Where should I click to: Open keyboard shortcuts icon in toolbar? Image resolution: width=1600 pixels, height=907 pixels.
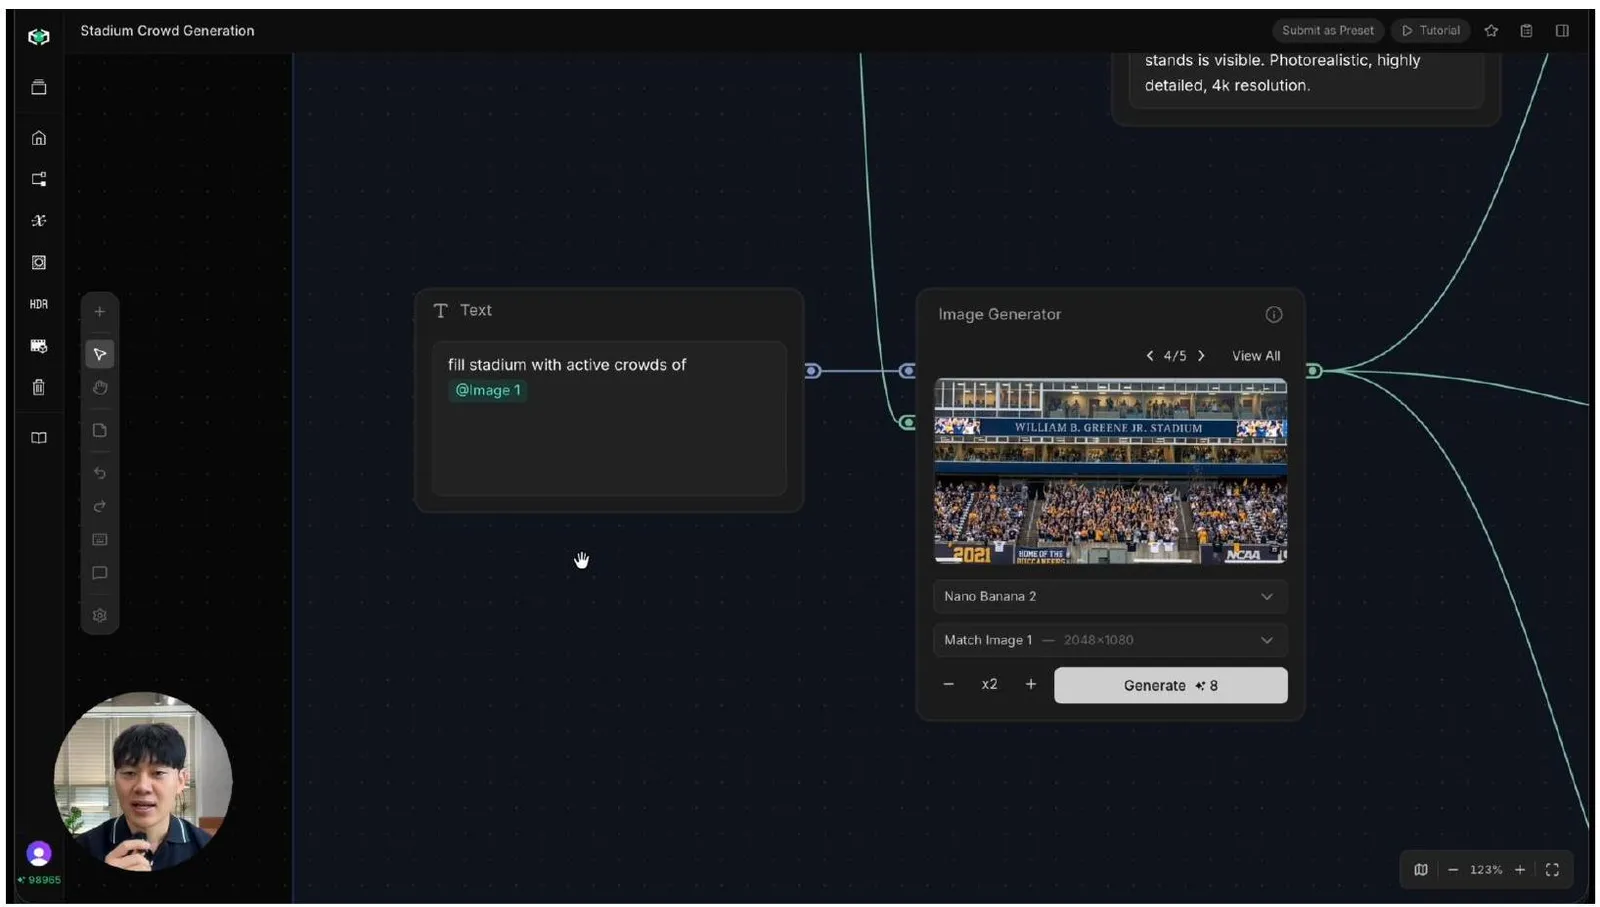(100, 540)
